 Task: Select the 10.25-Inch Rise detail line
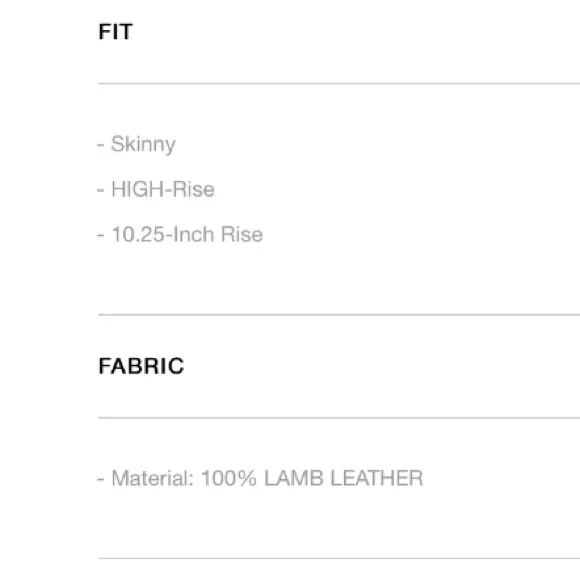tap(180, 235)
